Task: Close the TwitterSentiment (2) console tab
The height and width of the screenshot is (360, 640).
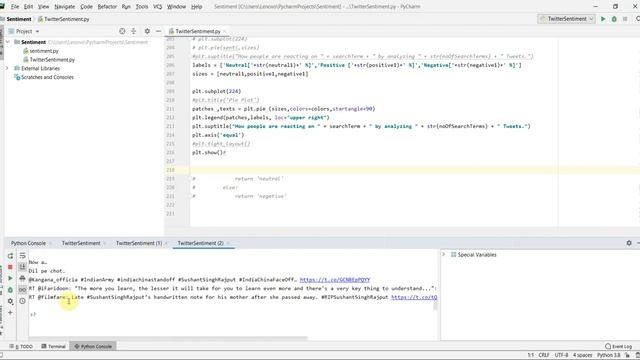Action: click(x=229, y=243)
